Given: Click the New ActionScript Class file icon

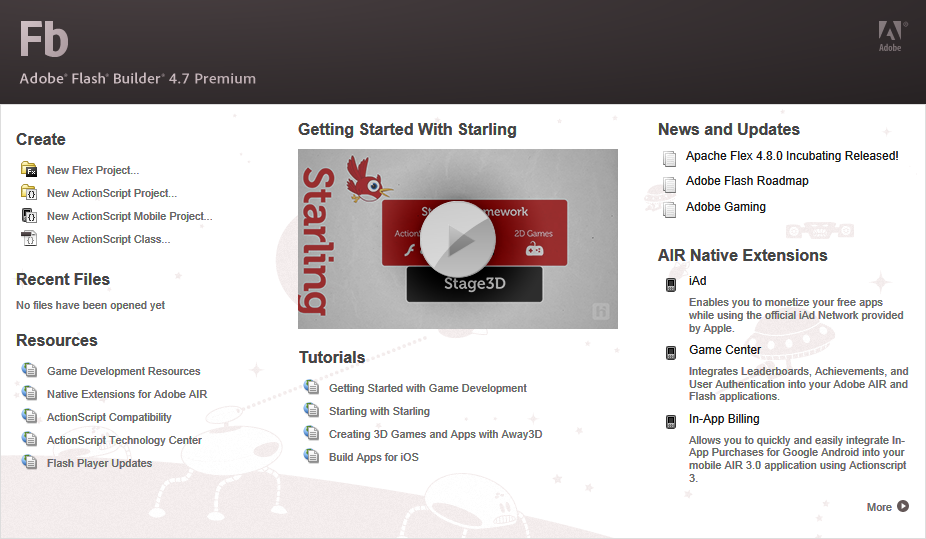Looking at the screenshot, I should click(x=29, y=239).
